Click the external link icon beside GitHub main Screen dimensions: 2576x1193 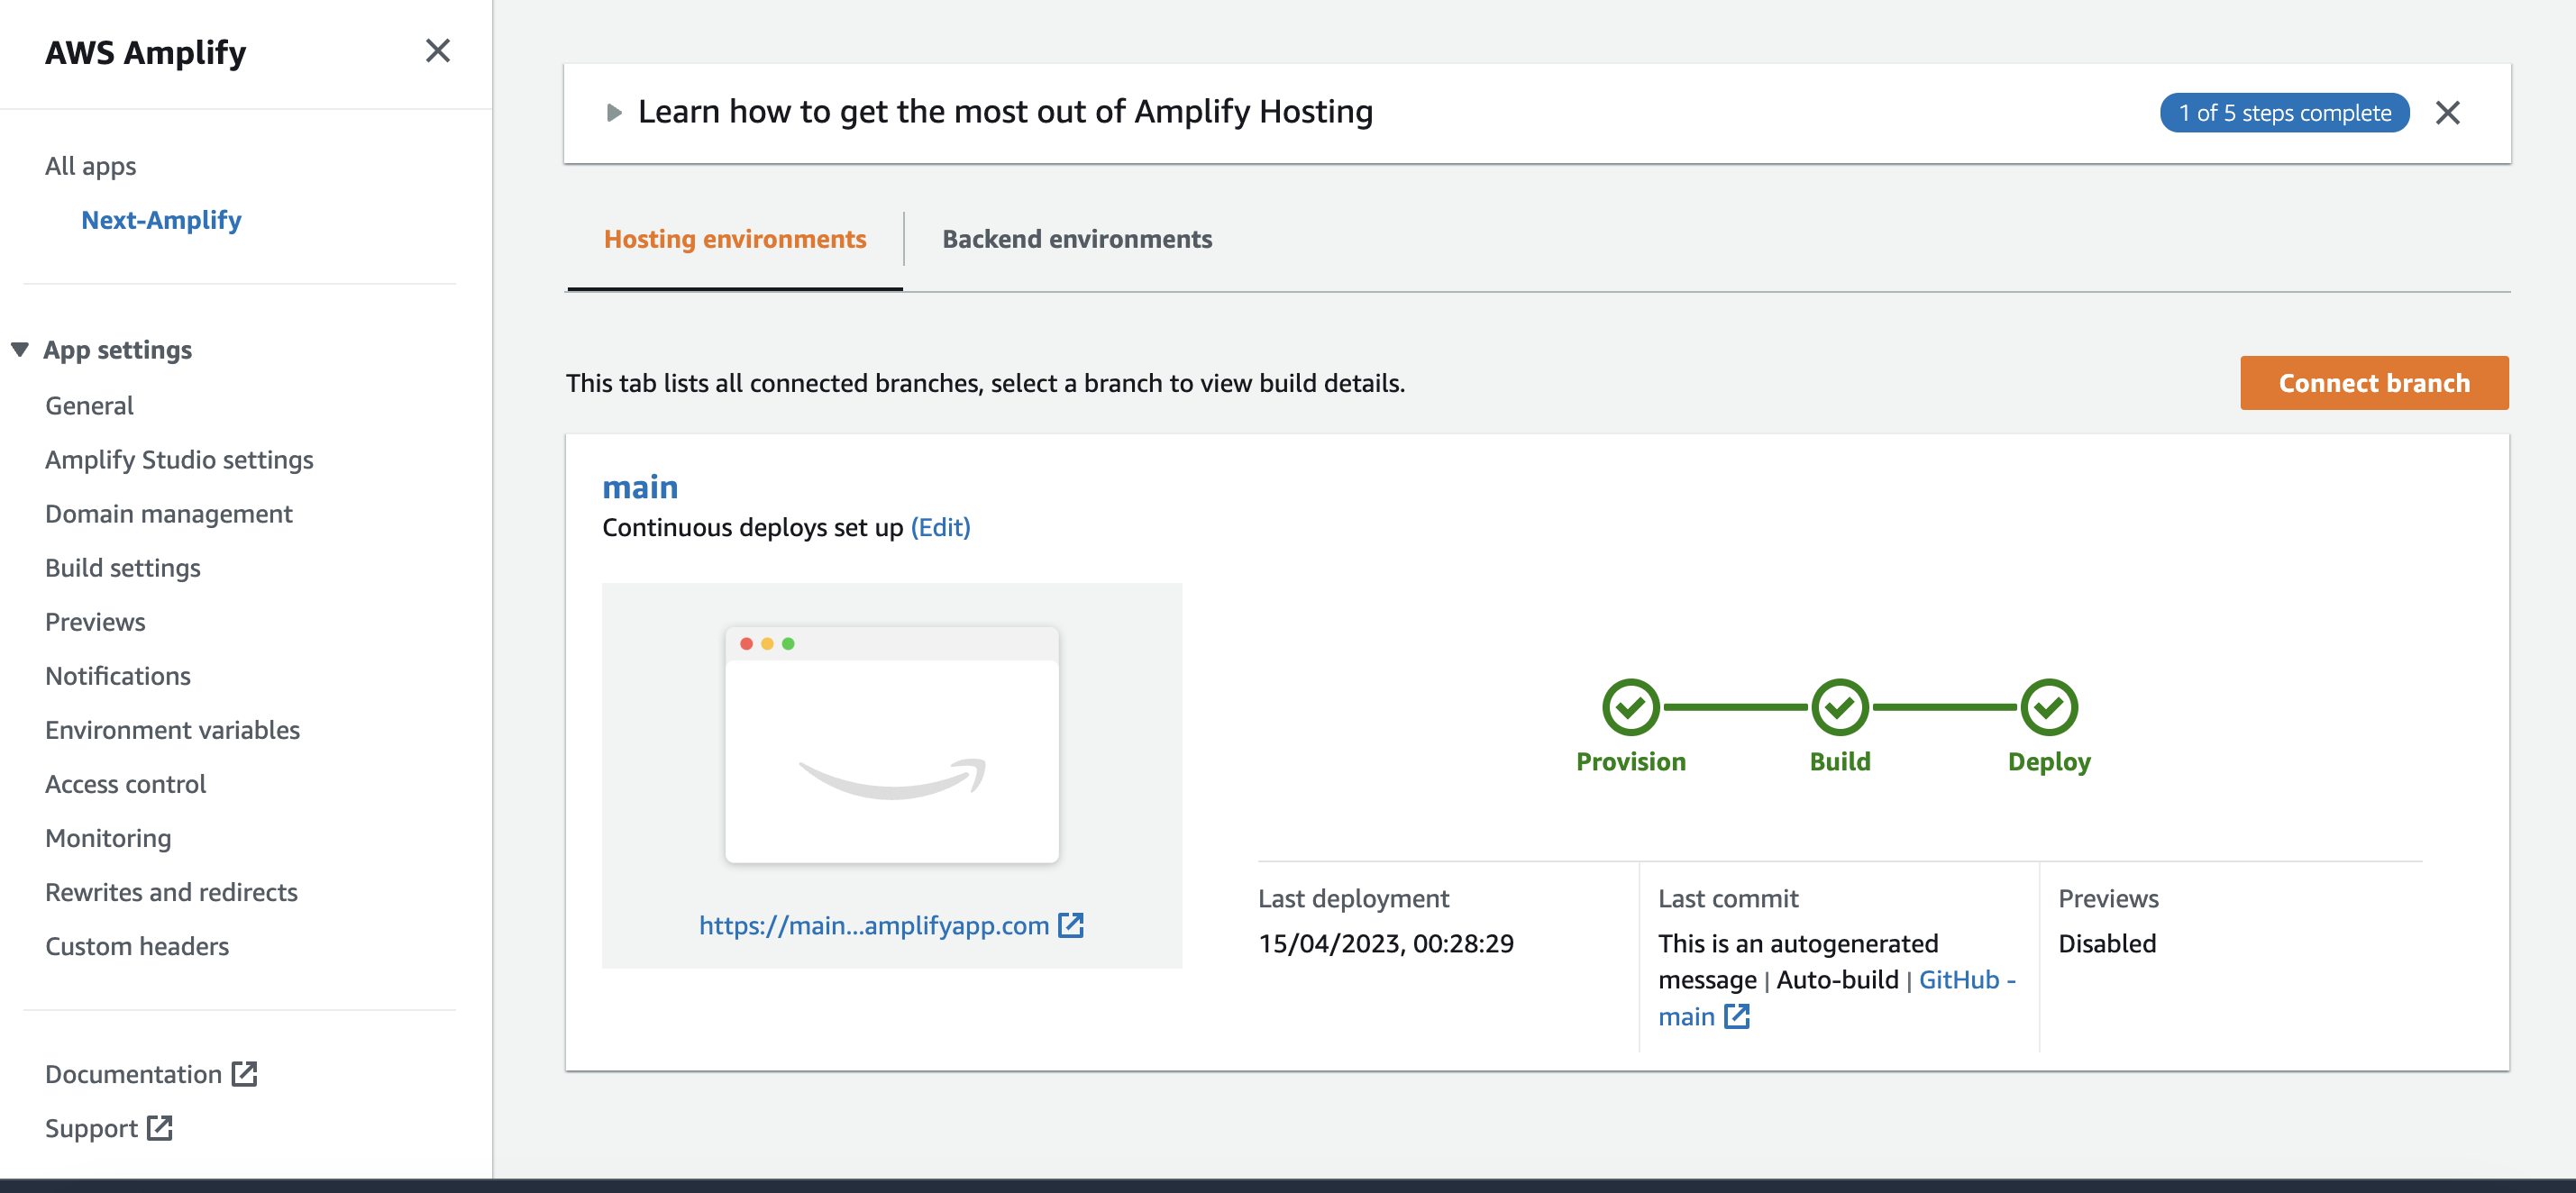[1737, 1016]
